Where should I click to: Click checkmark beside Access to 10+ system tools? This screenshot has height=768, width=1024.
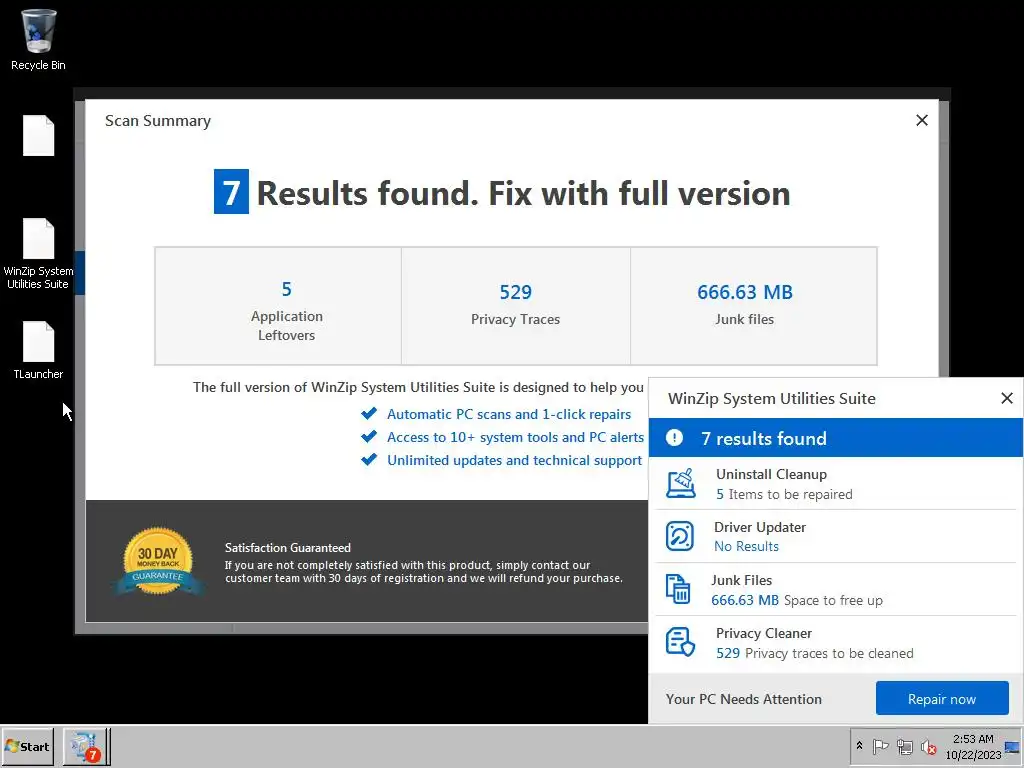click(369, 436)
